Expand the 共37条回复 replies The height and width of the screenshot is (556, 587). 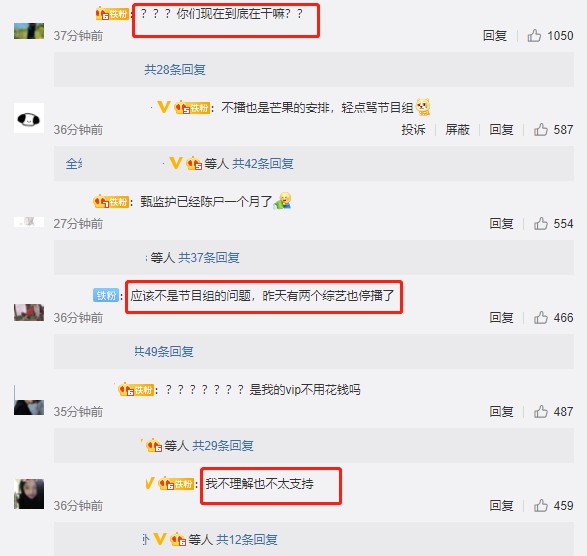tap(209, 258)
